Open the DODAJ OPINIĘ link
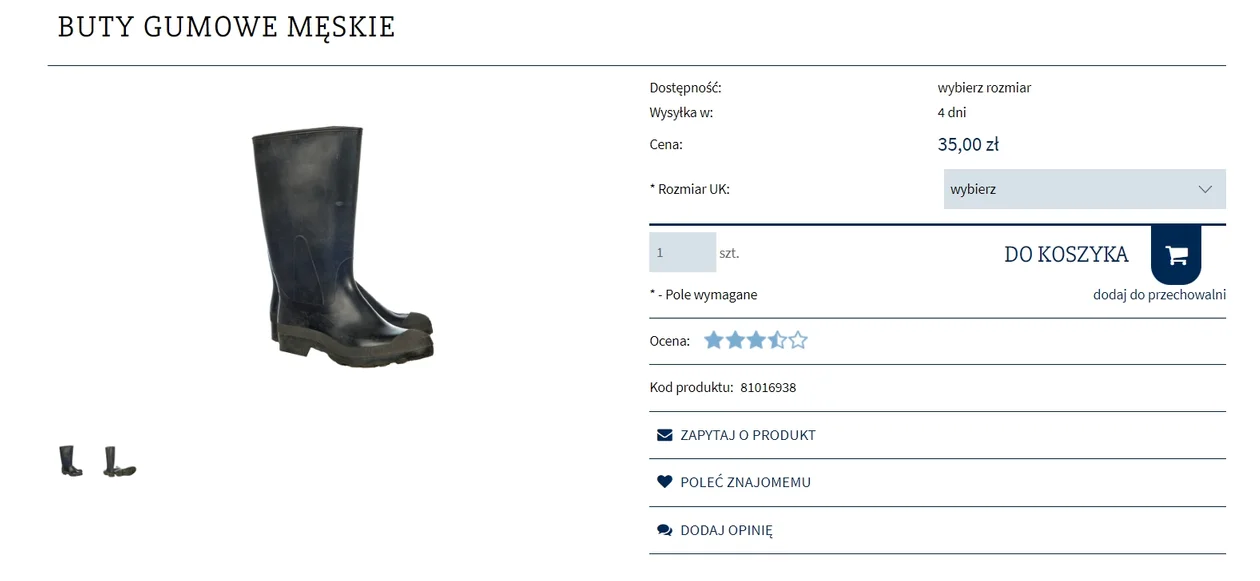Screen dimensions: 1260x581 pos(726,531)
